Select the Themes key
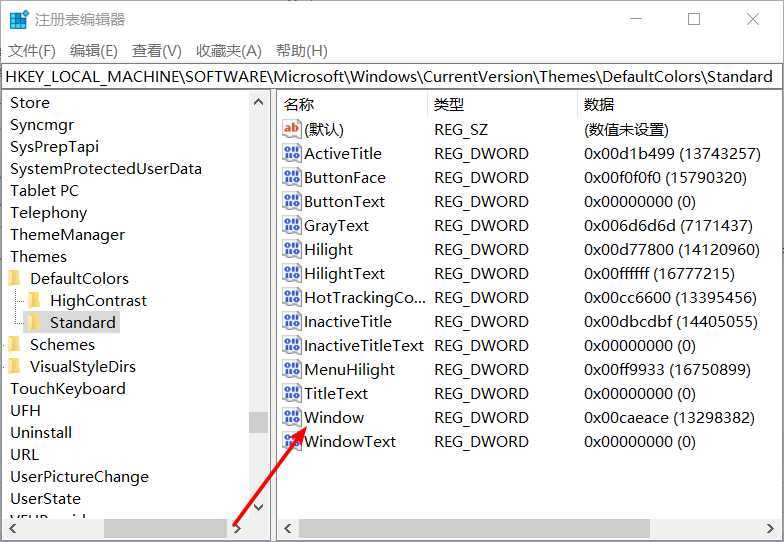Image resolution: width=784 pixels, height=542 pixels. click(x=38, y=256)
